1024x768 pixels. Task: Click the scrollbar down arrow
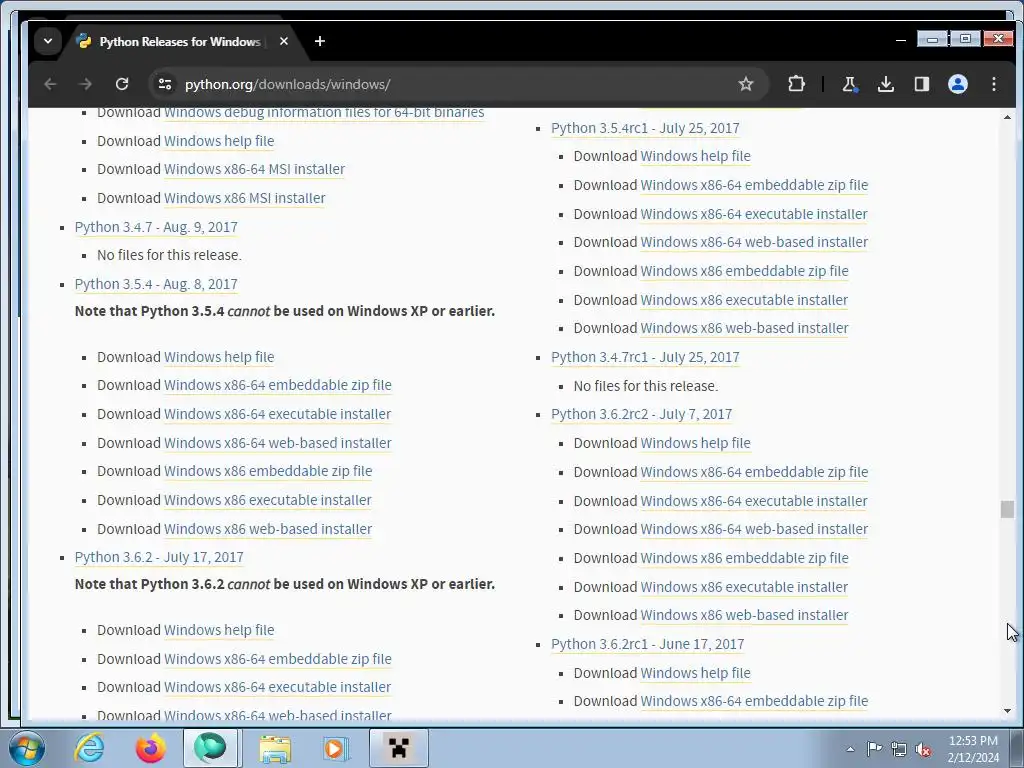tap(1007, 711)
